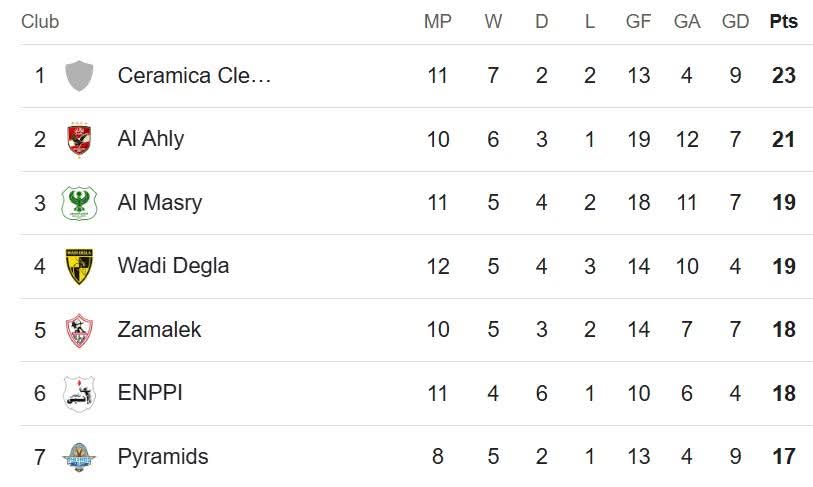Select the Zamalek team name
This screenshot has height=487, width=813.
[x=159, y=330]
